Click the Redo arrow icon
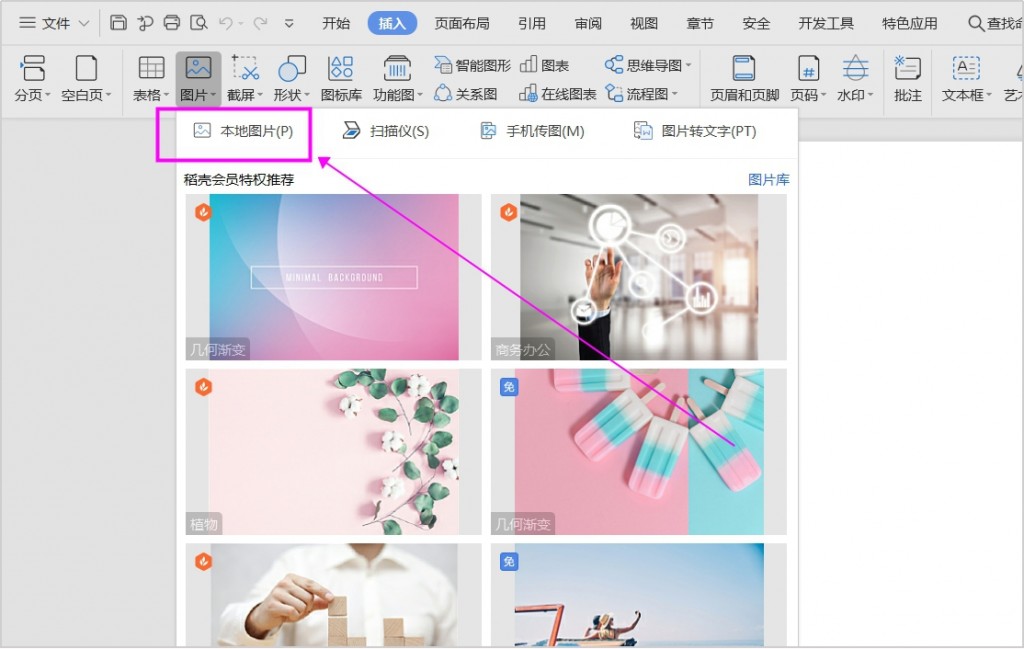 click(x=260, y=24)
